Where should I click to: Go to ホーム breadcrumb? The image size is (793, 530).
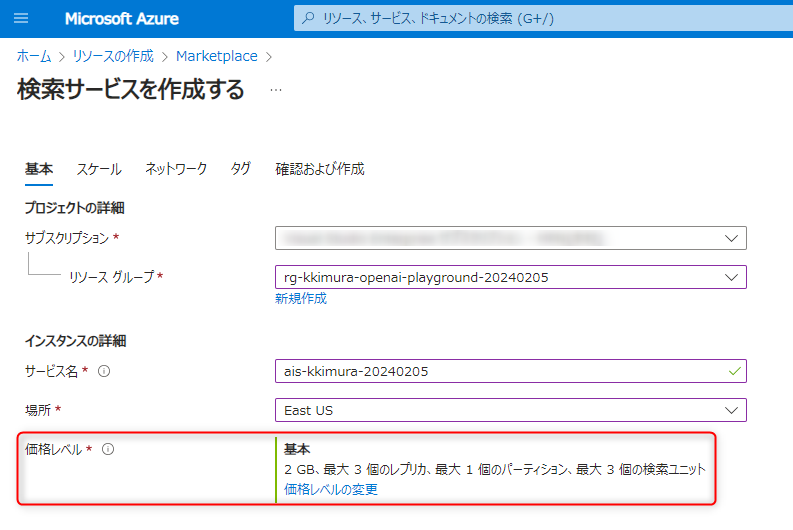(x=34, y=56)
